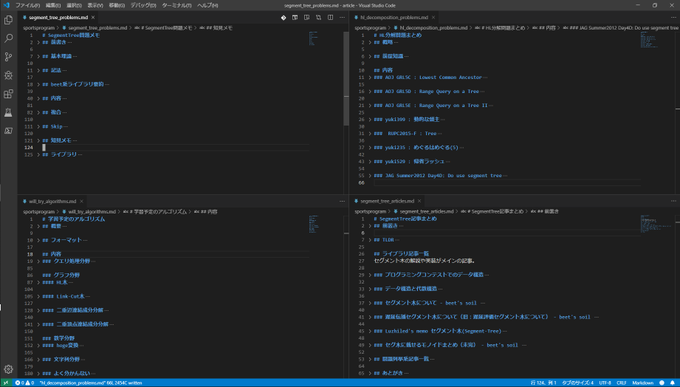This screenshot has width=680, height=387.
Task: Expand 'JAG Summer2012 Day4D' folded heading
Action: pos(369,176)
